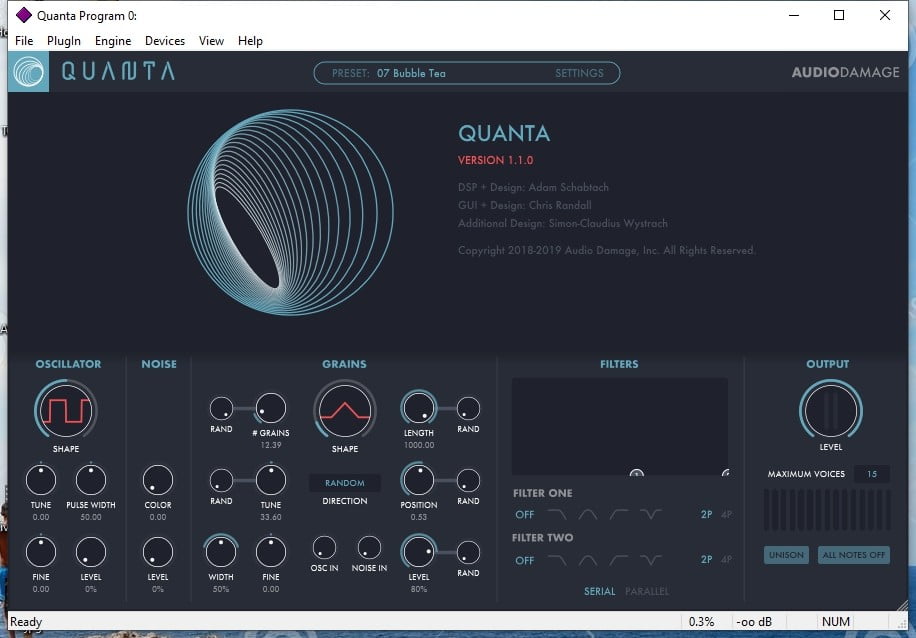
Task: Open the grain Direction RANDOM selector
Action: (345, 483)
